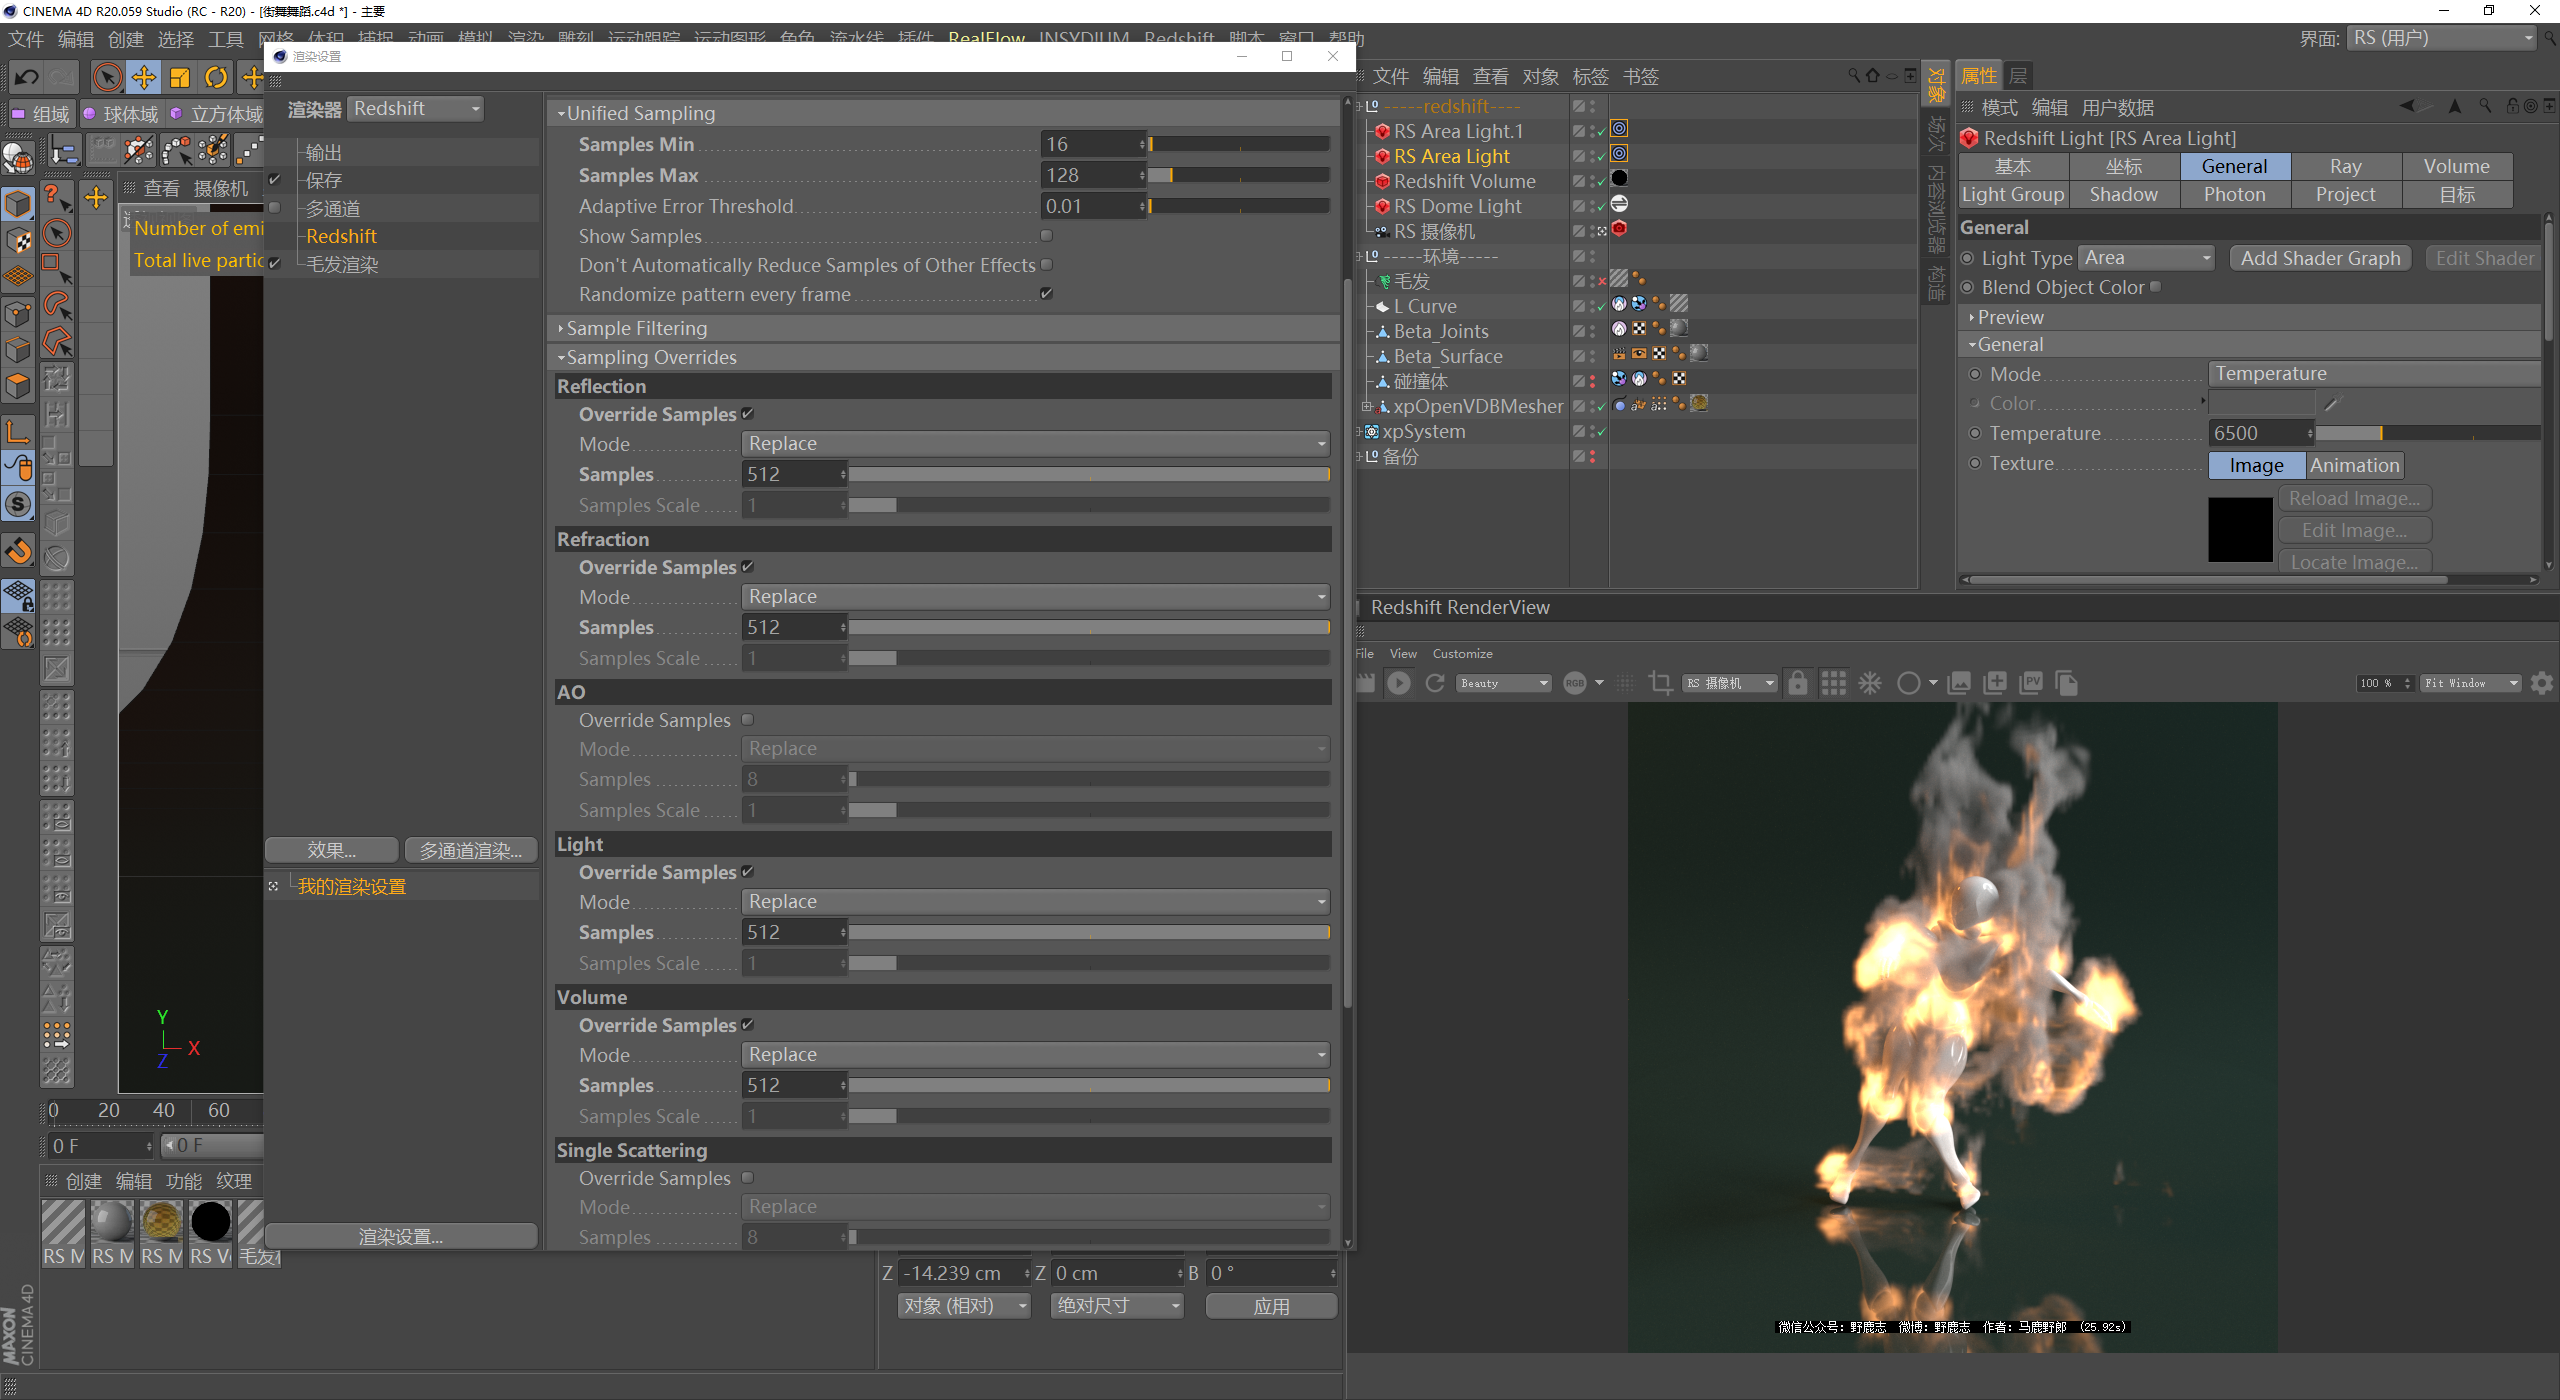Click the 效果... button

point(331,850)
